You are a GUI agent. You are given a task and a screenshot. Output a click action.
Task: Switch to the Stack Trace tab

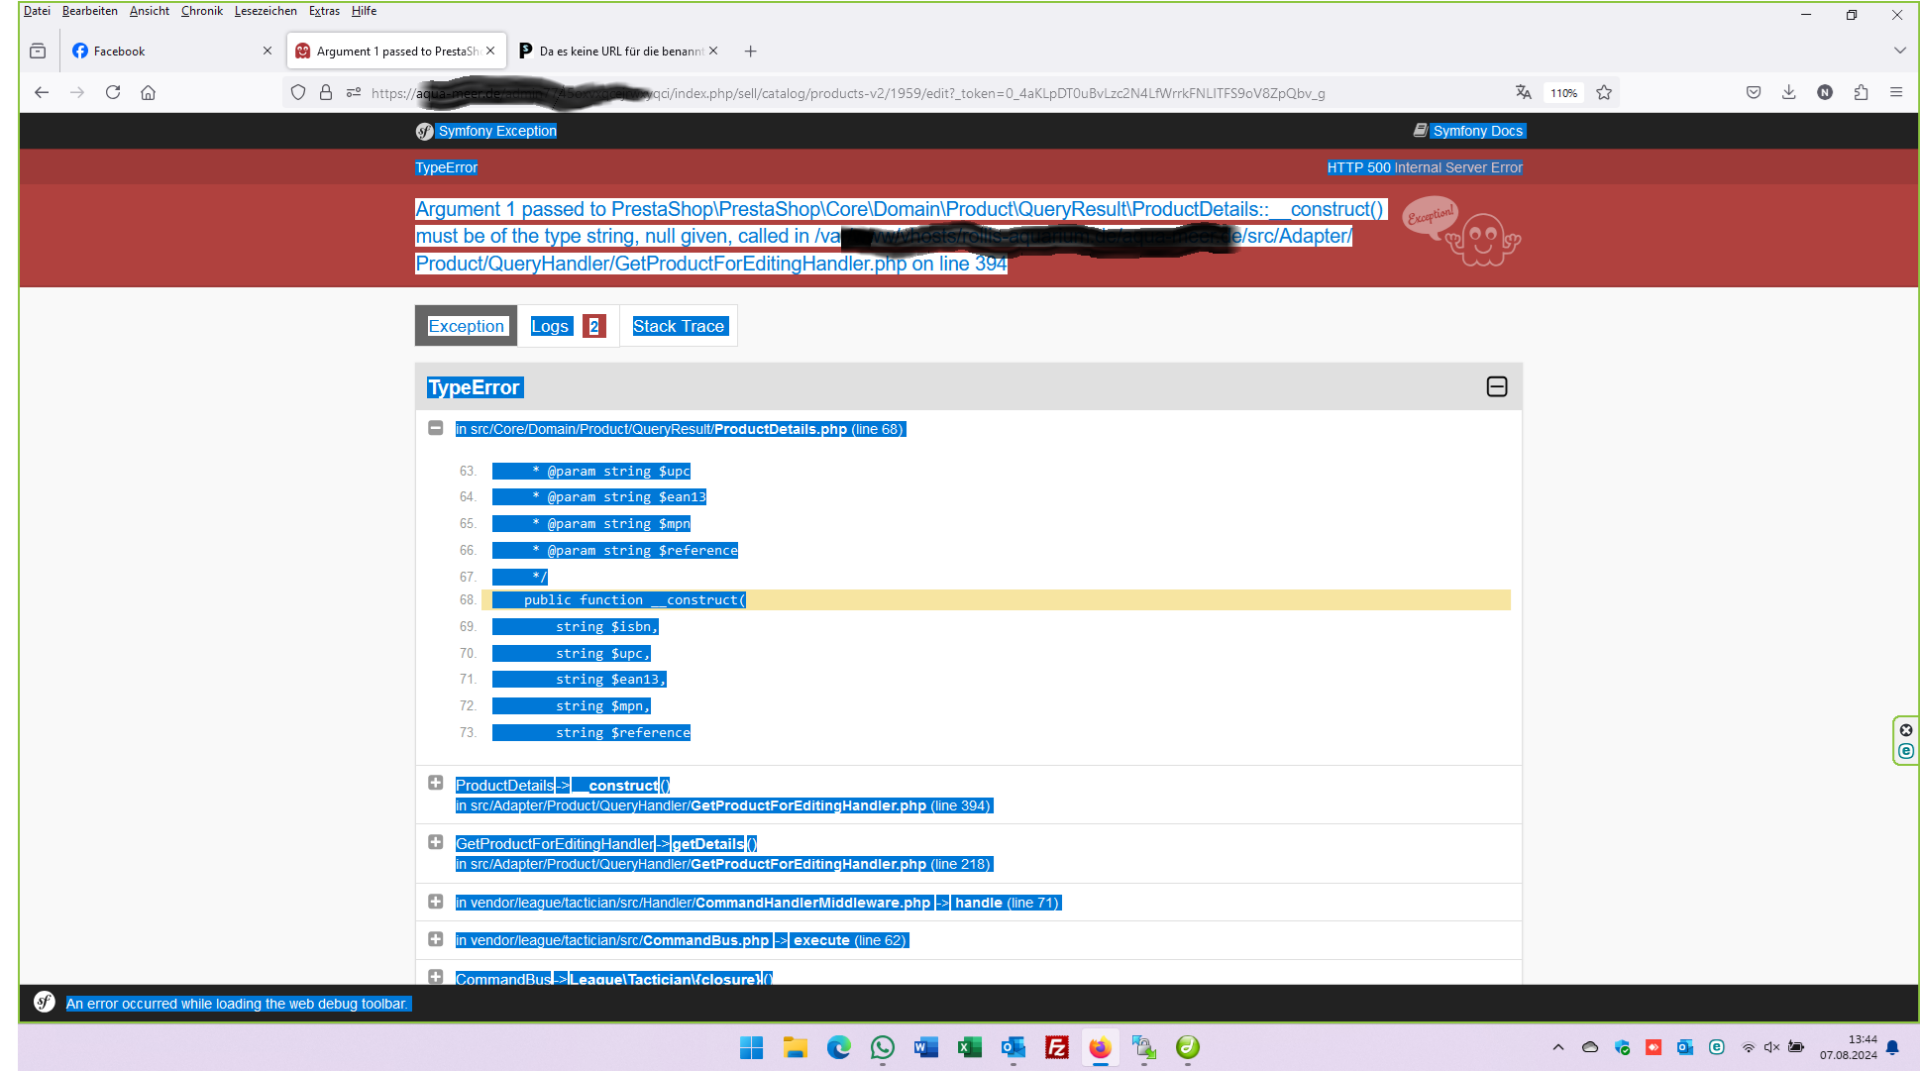point(678,326)
